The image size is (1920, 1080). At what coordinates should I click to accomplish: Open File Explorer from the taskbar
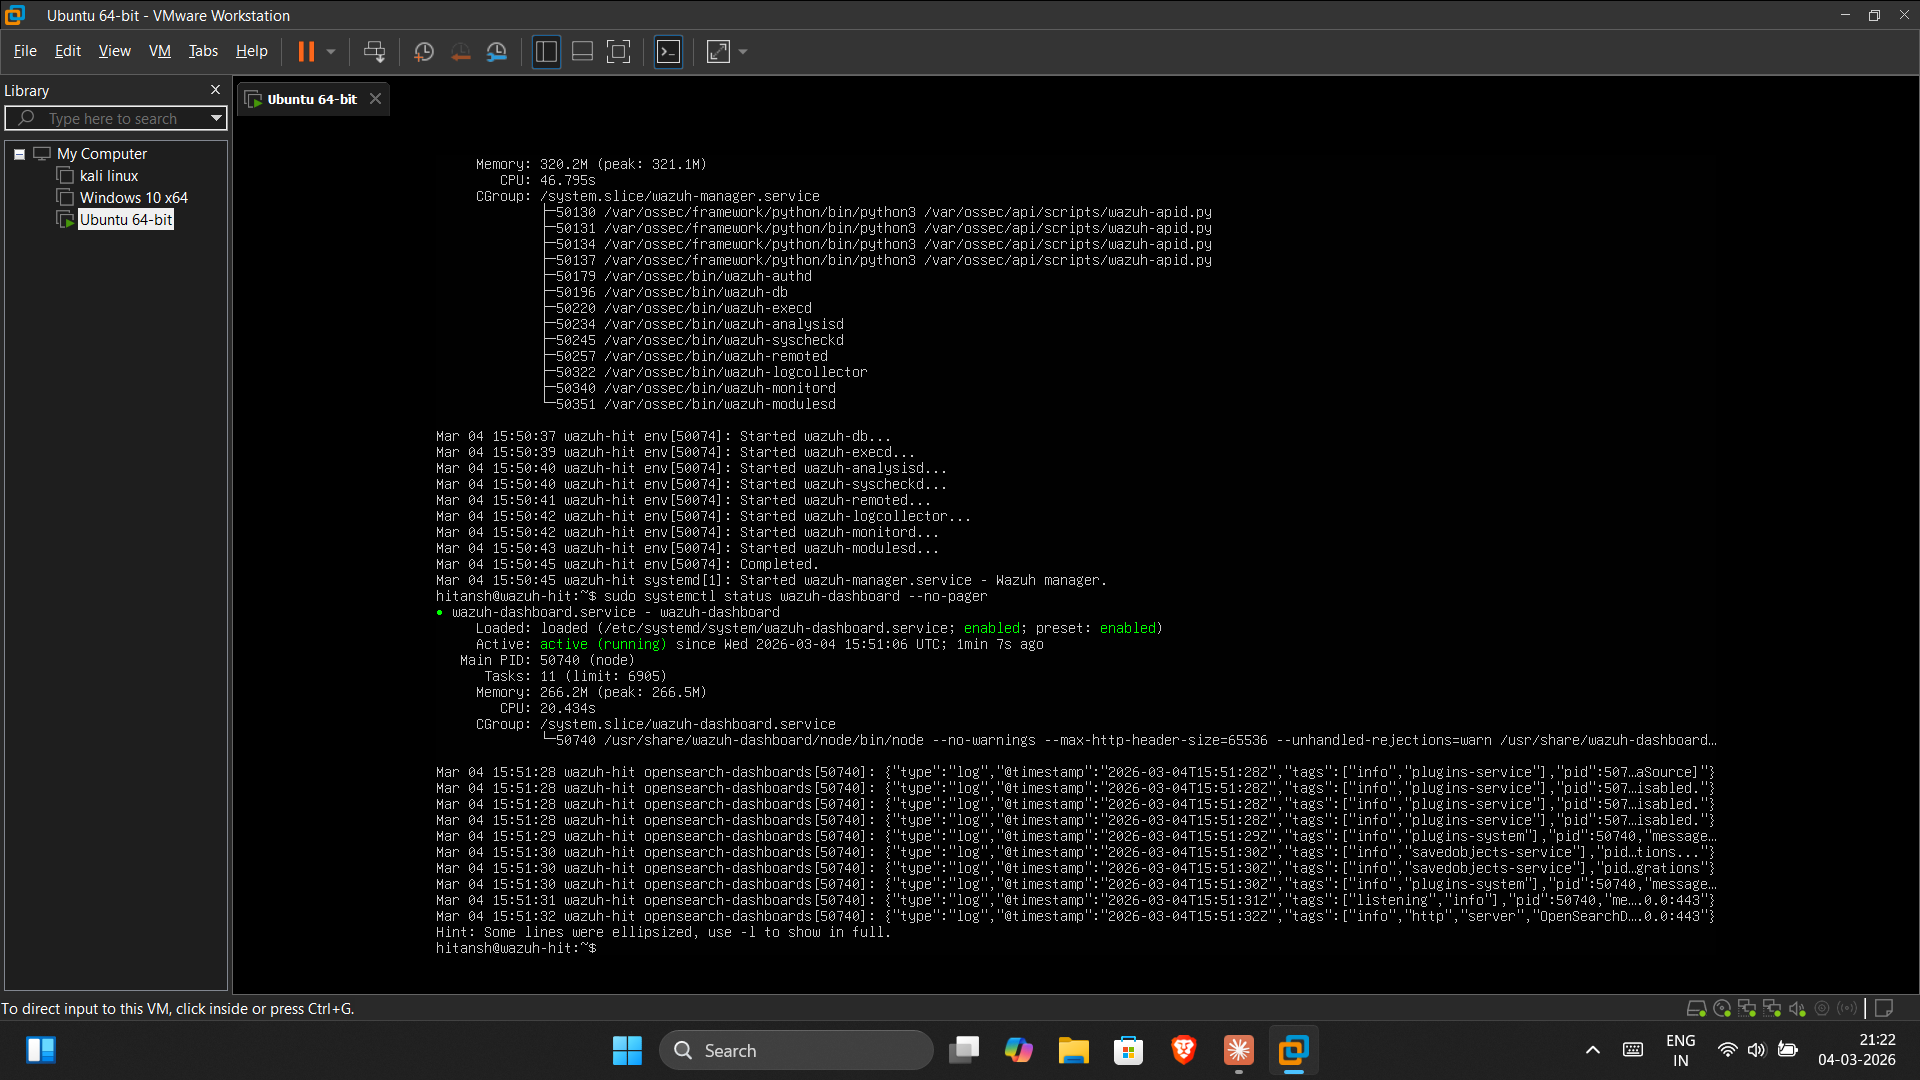point(1074,1051)
